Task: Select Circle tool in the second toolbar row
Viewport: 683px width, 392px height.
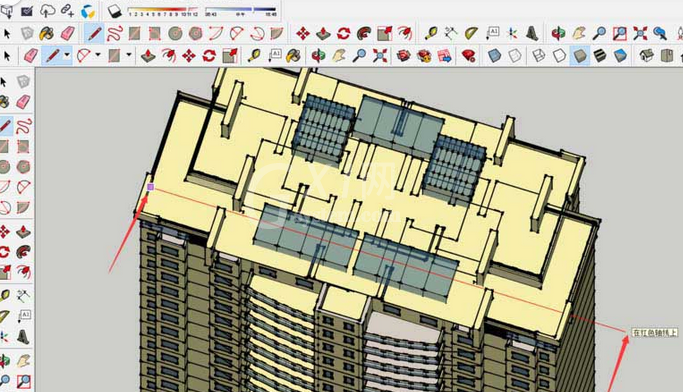Action: click(175, 33)
